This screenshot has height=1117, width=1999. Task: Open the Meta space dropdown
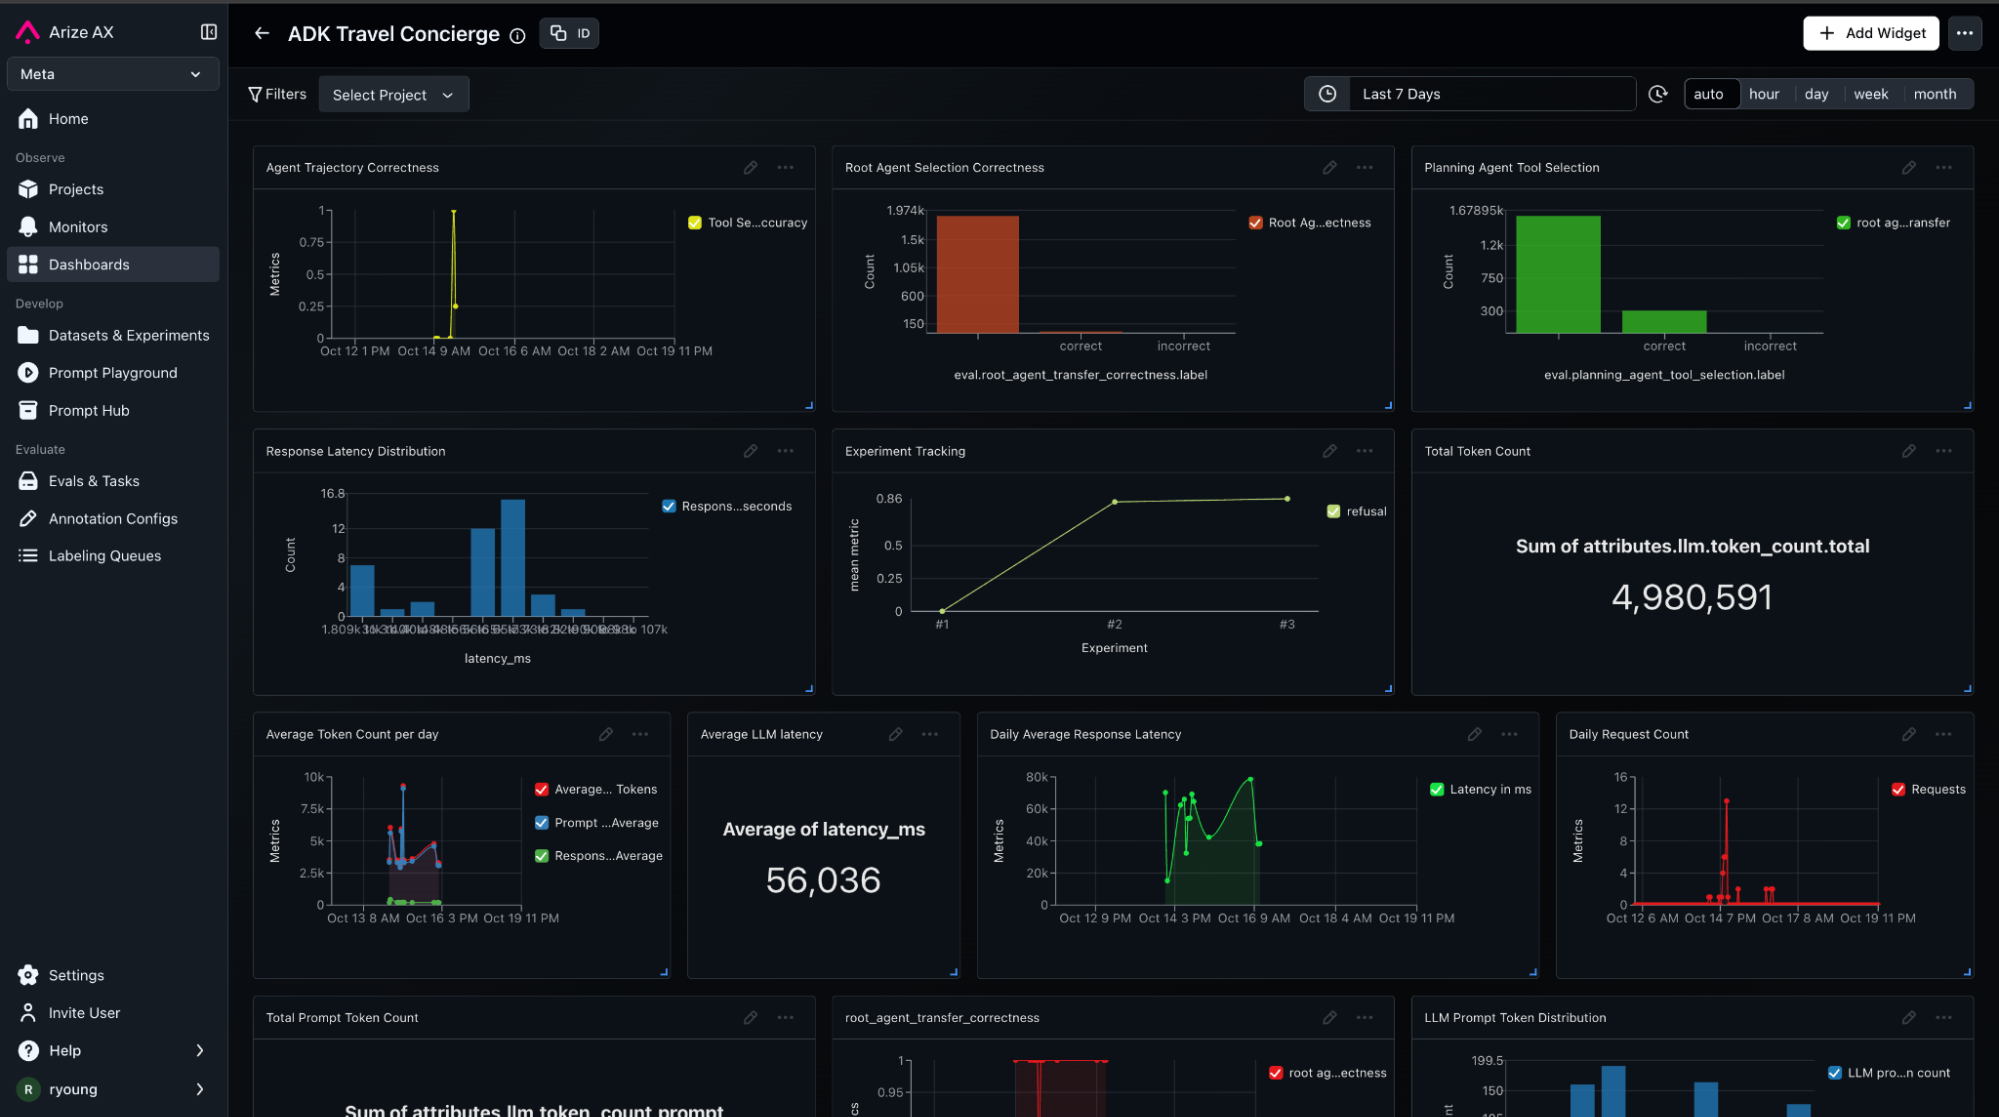[112, 74]
